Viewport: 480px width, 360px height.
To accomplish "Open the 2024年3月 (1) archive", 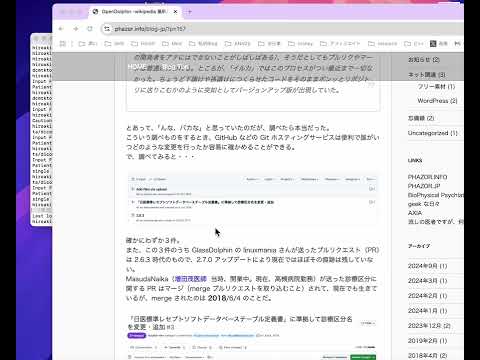I will [427, 281].
